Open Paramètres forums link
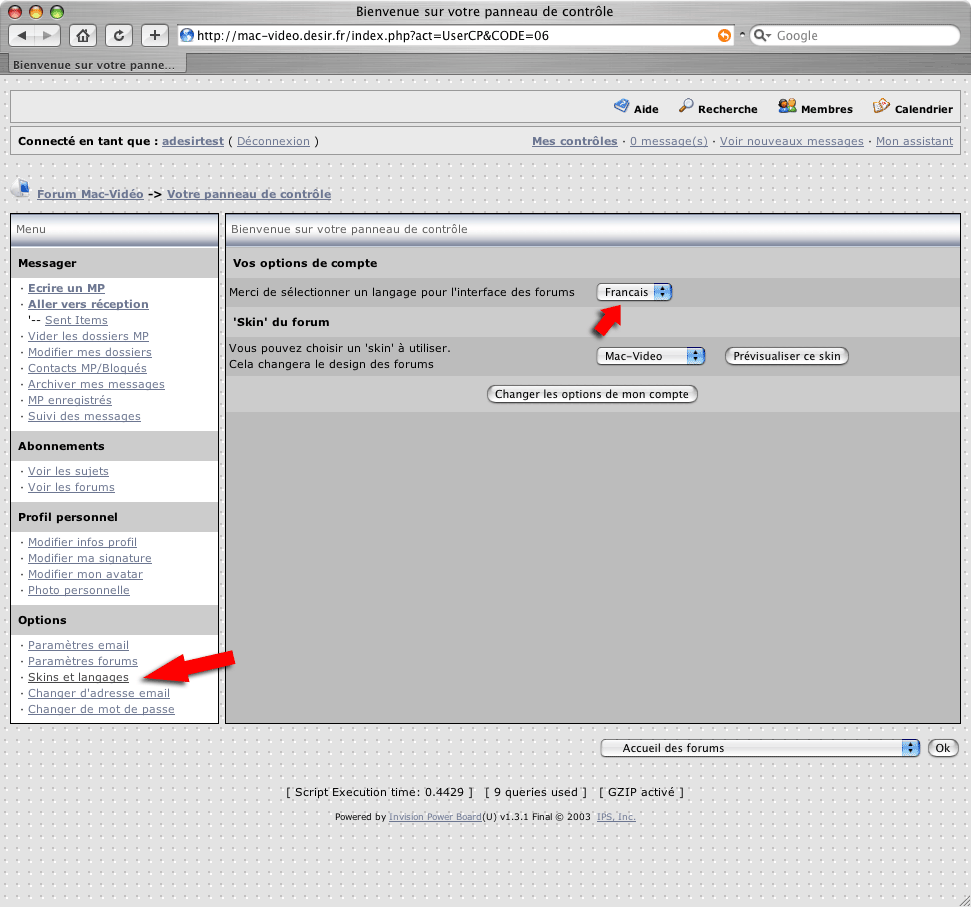971x907 pixels. pos(83,661)
